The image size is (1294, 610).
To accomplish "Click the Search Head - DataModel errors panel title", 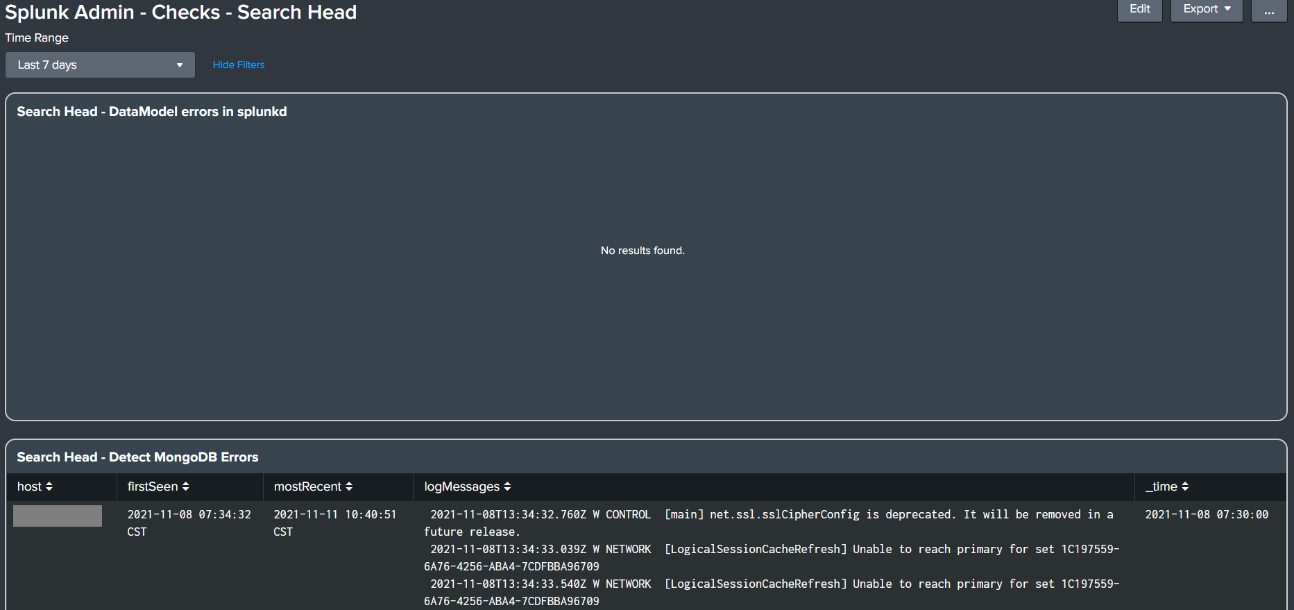I will pos(152,112).
